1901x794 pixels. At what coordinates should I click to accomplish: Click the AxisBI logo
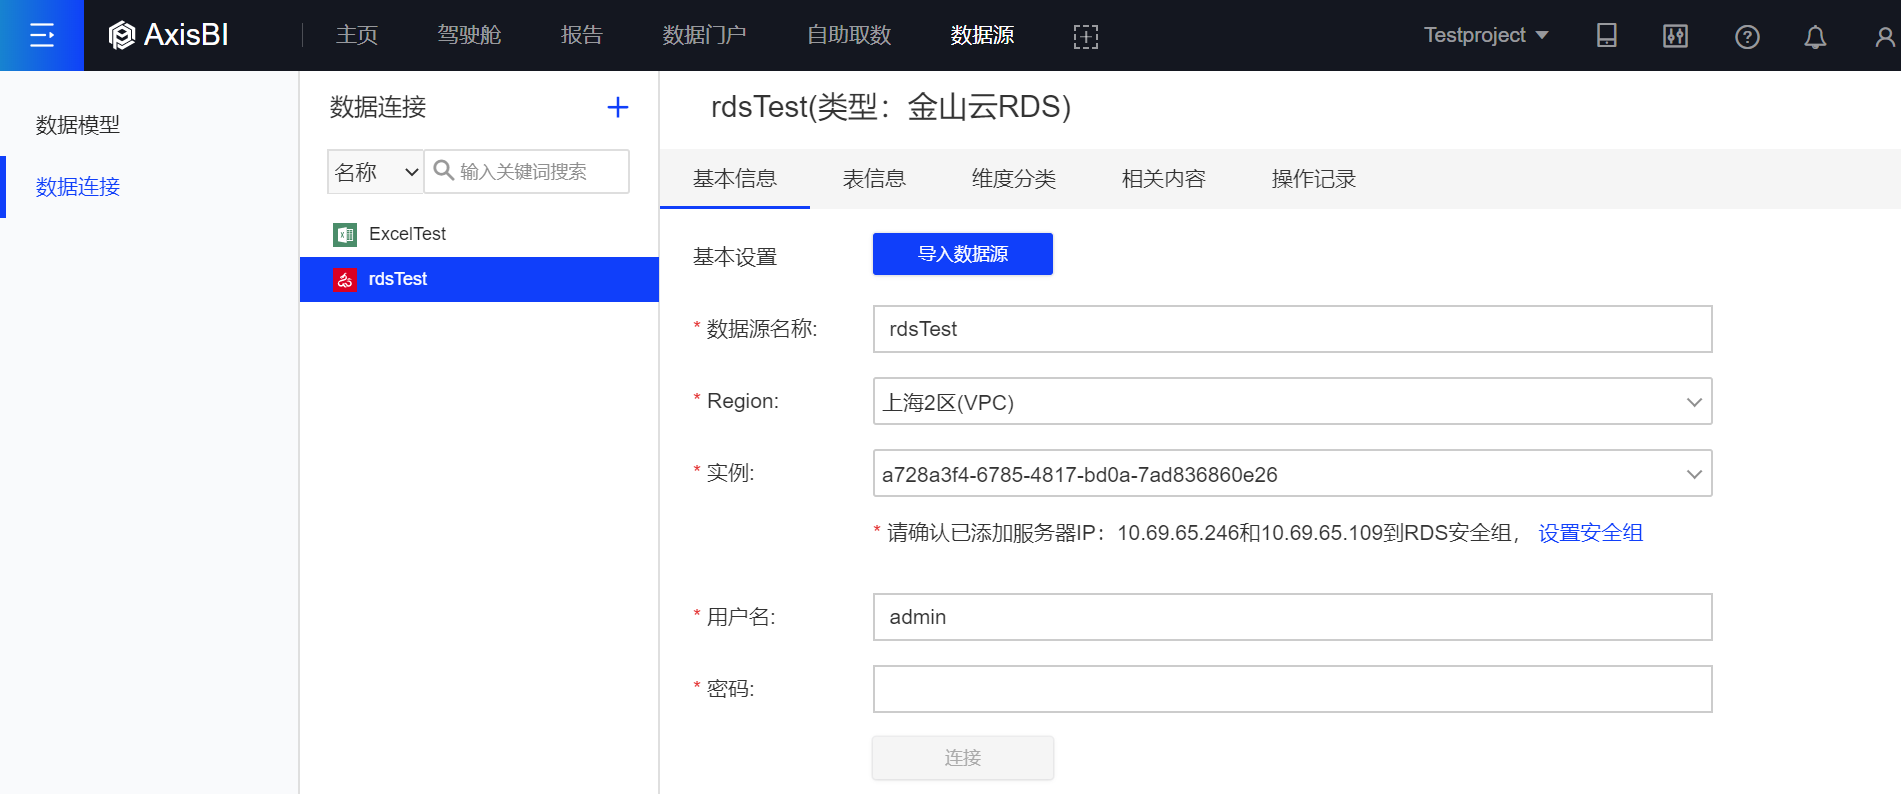[x=169, y=36]
